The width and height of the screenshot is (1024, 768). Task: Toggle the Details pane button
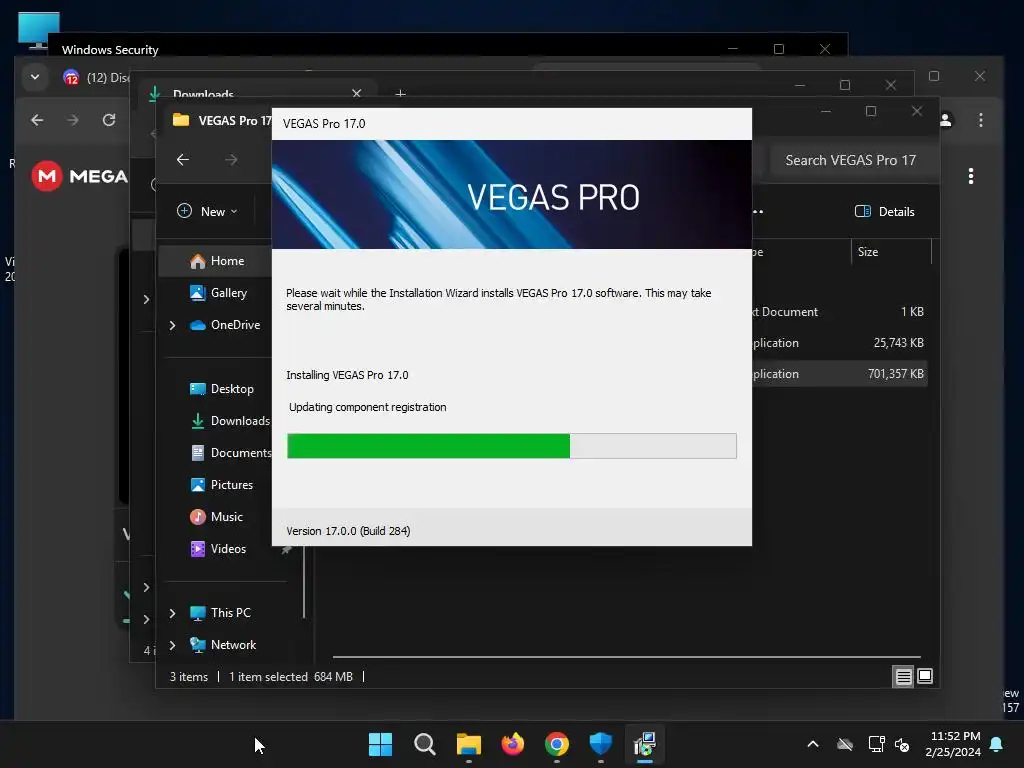point(885,211)
